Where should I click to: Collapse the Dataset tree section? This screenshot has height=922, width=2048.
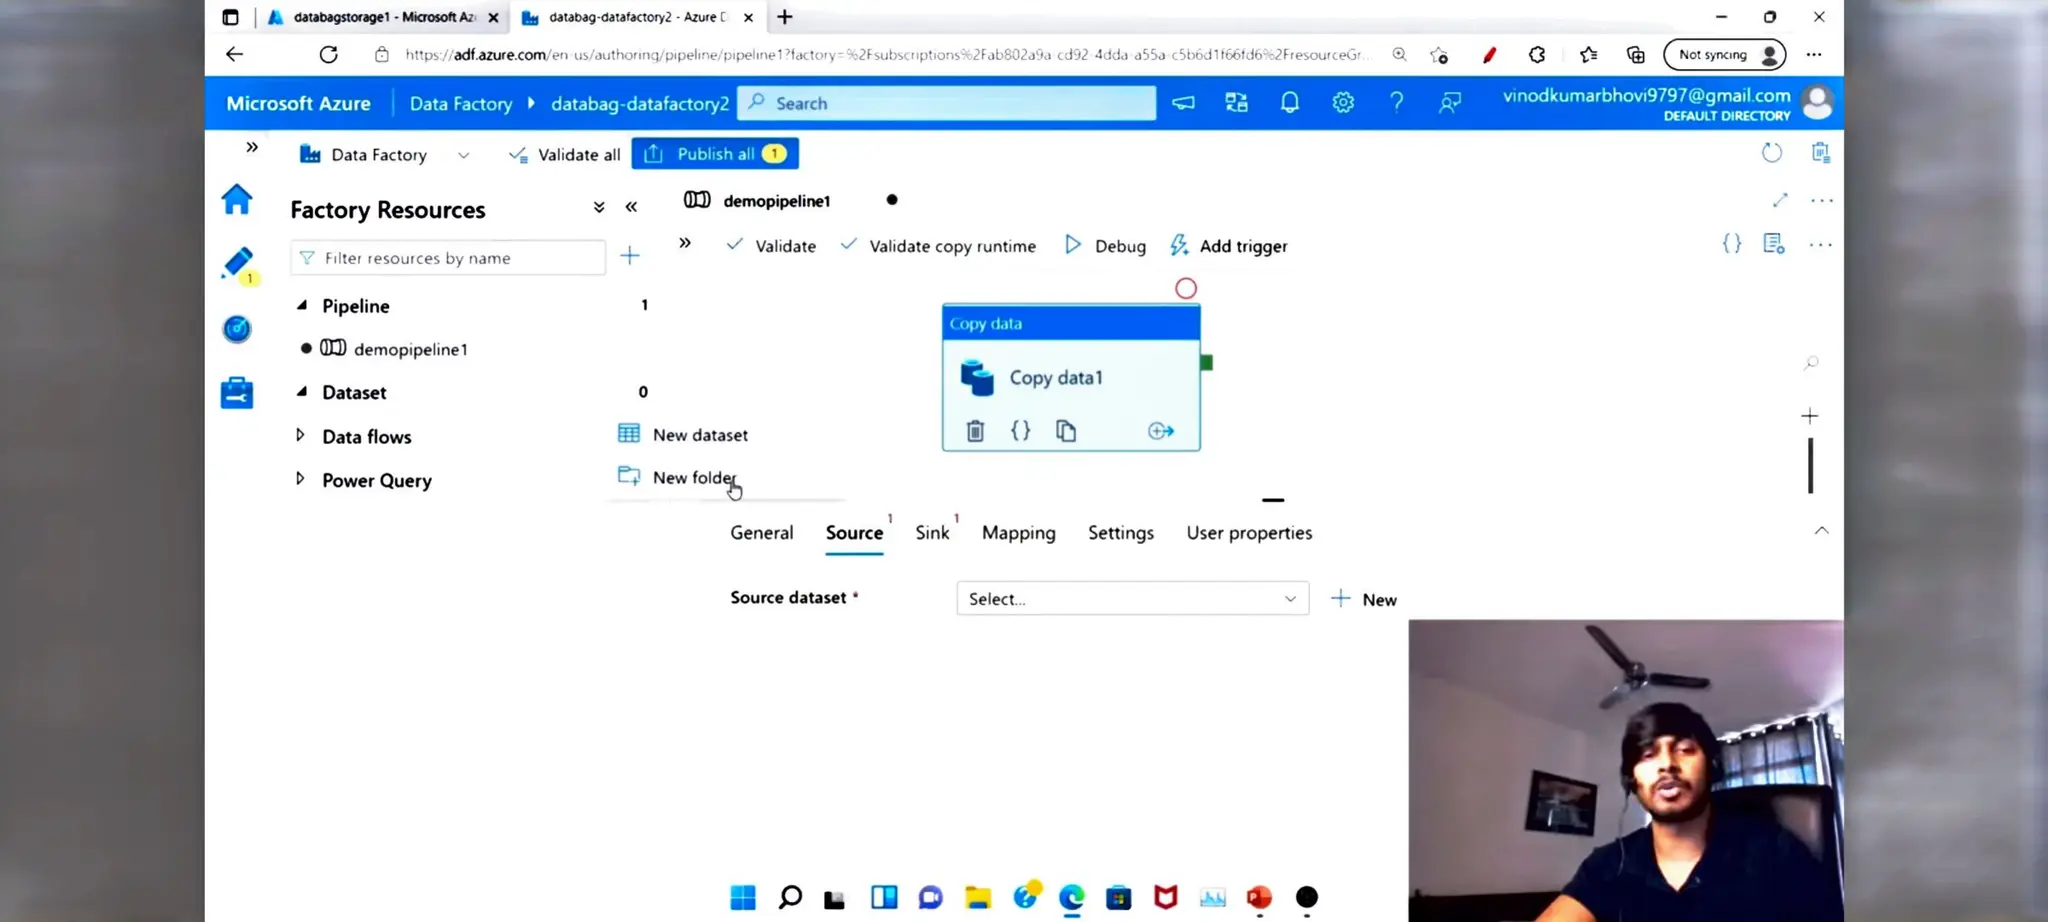tap(302, 392)
